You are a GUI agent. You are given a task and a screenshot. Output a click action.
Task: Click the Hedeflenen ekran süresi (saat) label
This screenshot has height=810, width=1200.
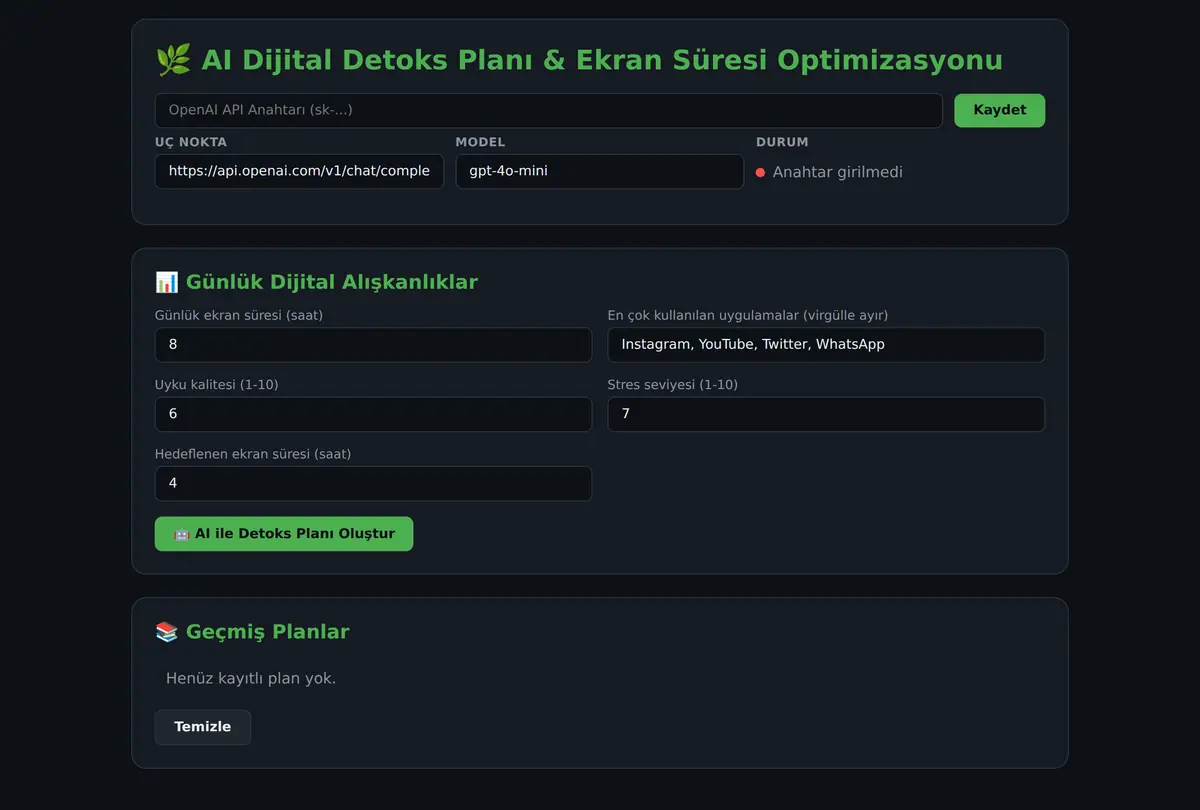click(x=253, y=453)
